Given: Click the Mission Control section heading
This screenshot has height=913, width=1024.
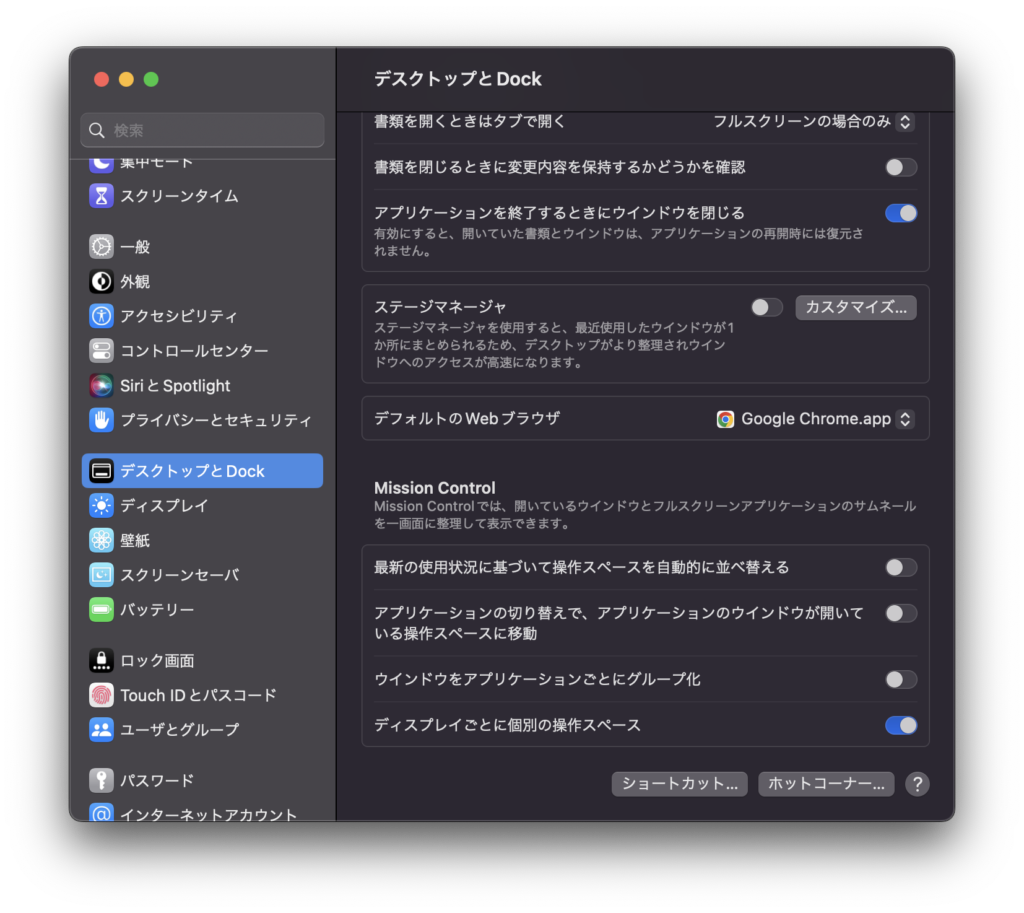Looking at the screenshot, I should pos(435,488).
